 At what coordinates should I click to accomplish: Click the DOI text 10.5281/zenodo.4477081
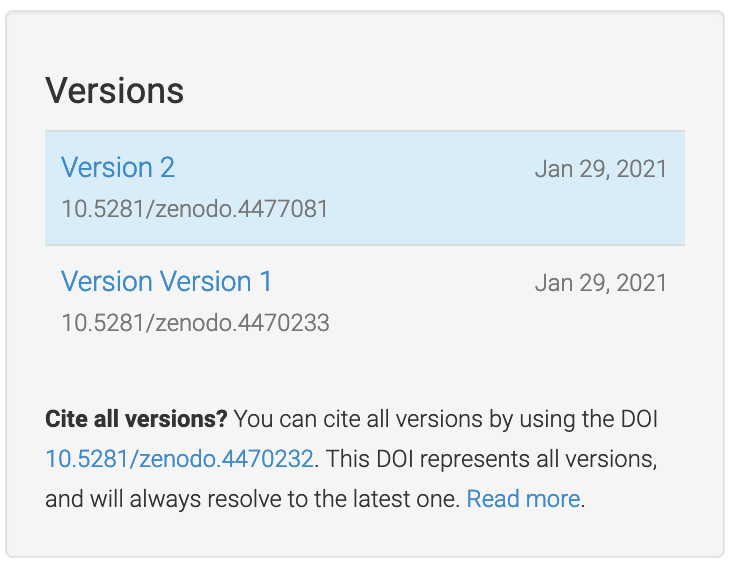195,209
